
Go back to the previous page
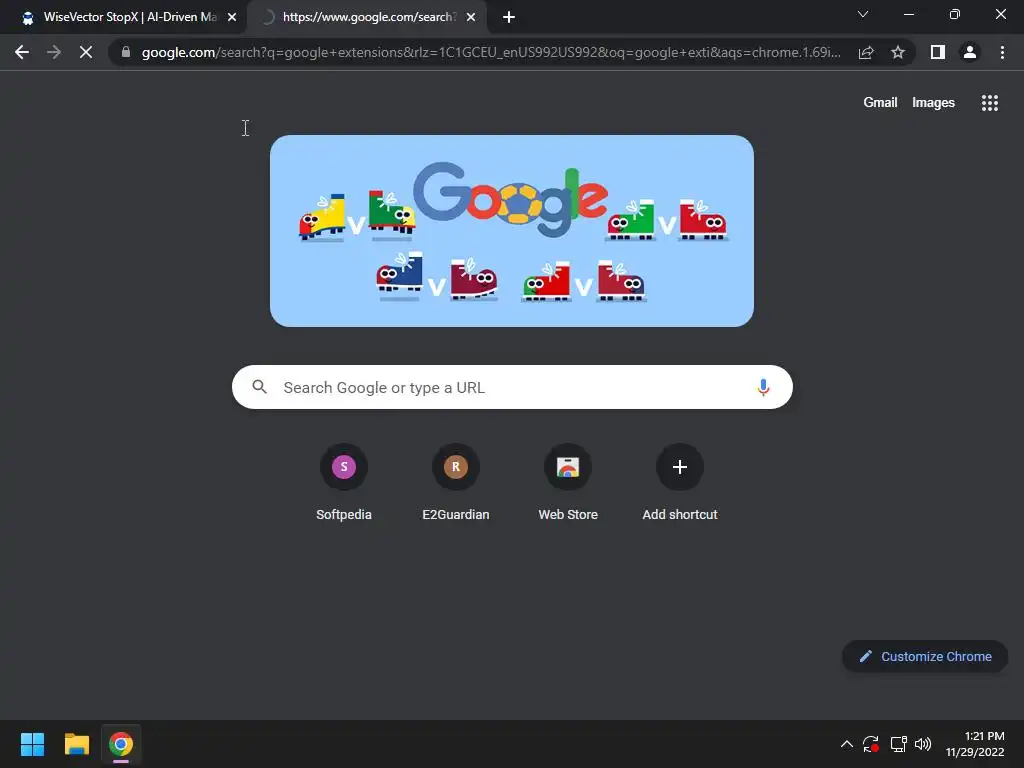tap(22, 52)
